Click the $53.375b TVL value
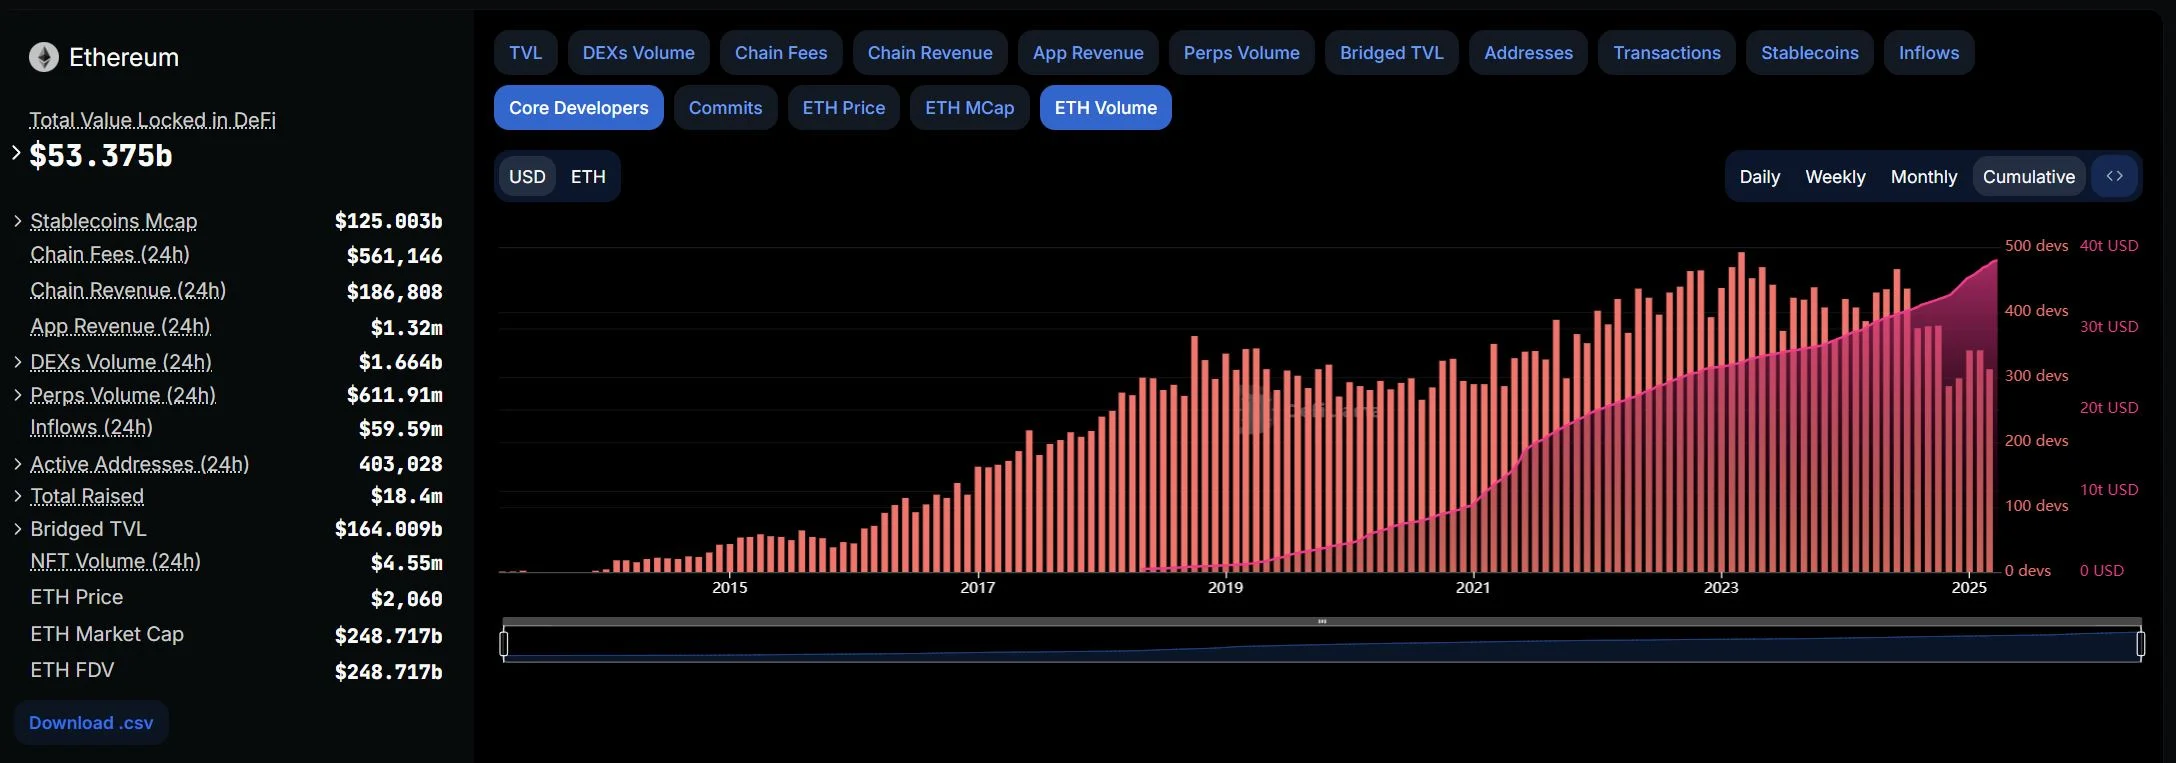This screenshot has width=2176, height=763. coord(101,155)
